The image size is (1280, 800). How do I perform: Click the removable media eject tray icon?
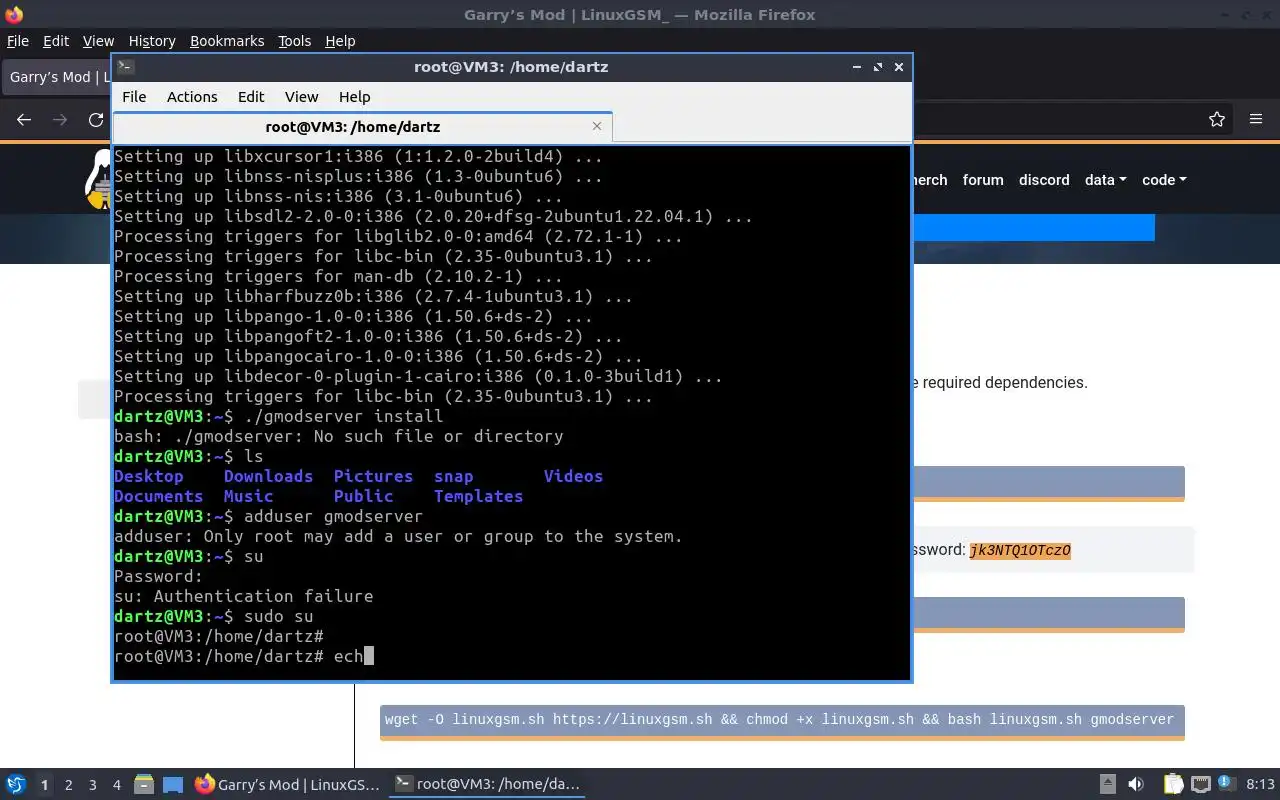pyautogui.click(x=1108, y=785)
